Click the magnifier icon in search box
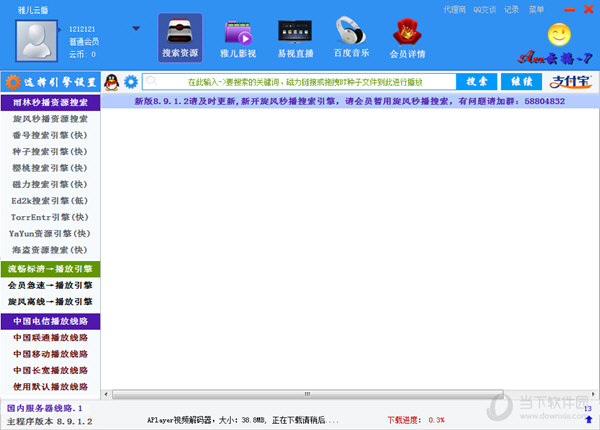 (x=151, y=81)
